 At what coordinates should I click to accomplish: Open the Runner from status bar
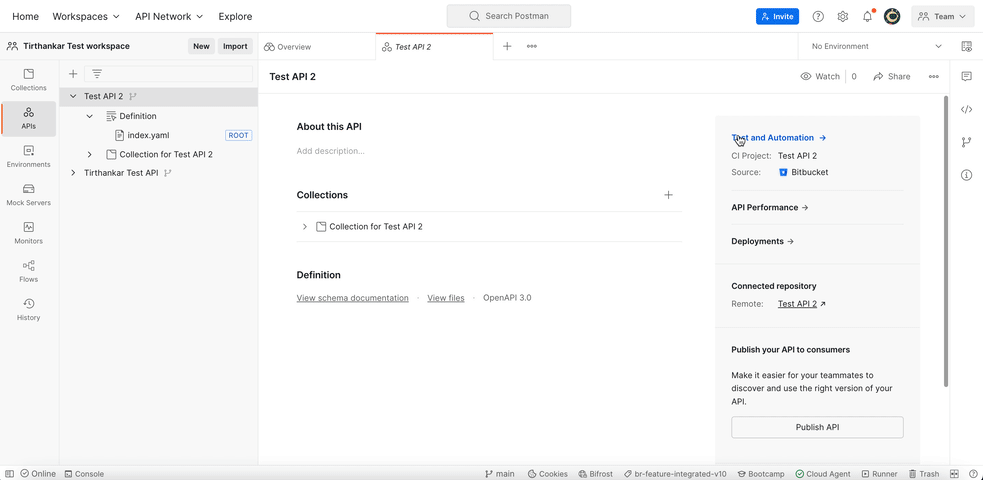click(880, 474)
